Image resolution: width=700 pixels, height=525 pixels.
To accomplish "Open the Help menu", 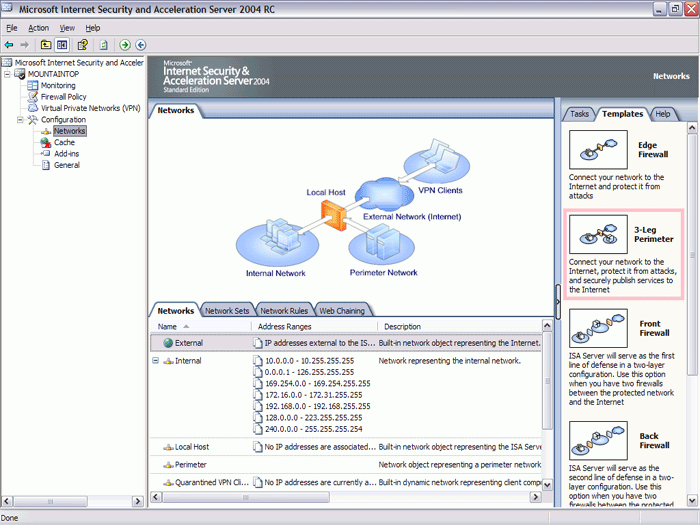I will (x=93, y=28).
